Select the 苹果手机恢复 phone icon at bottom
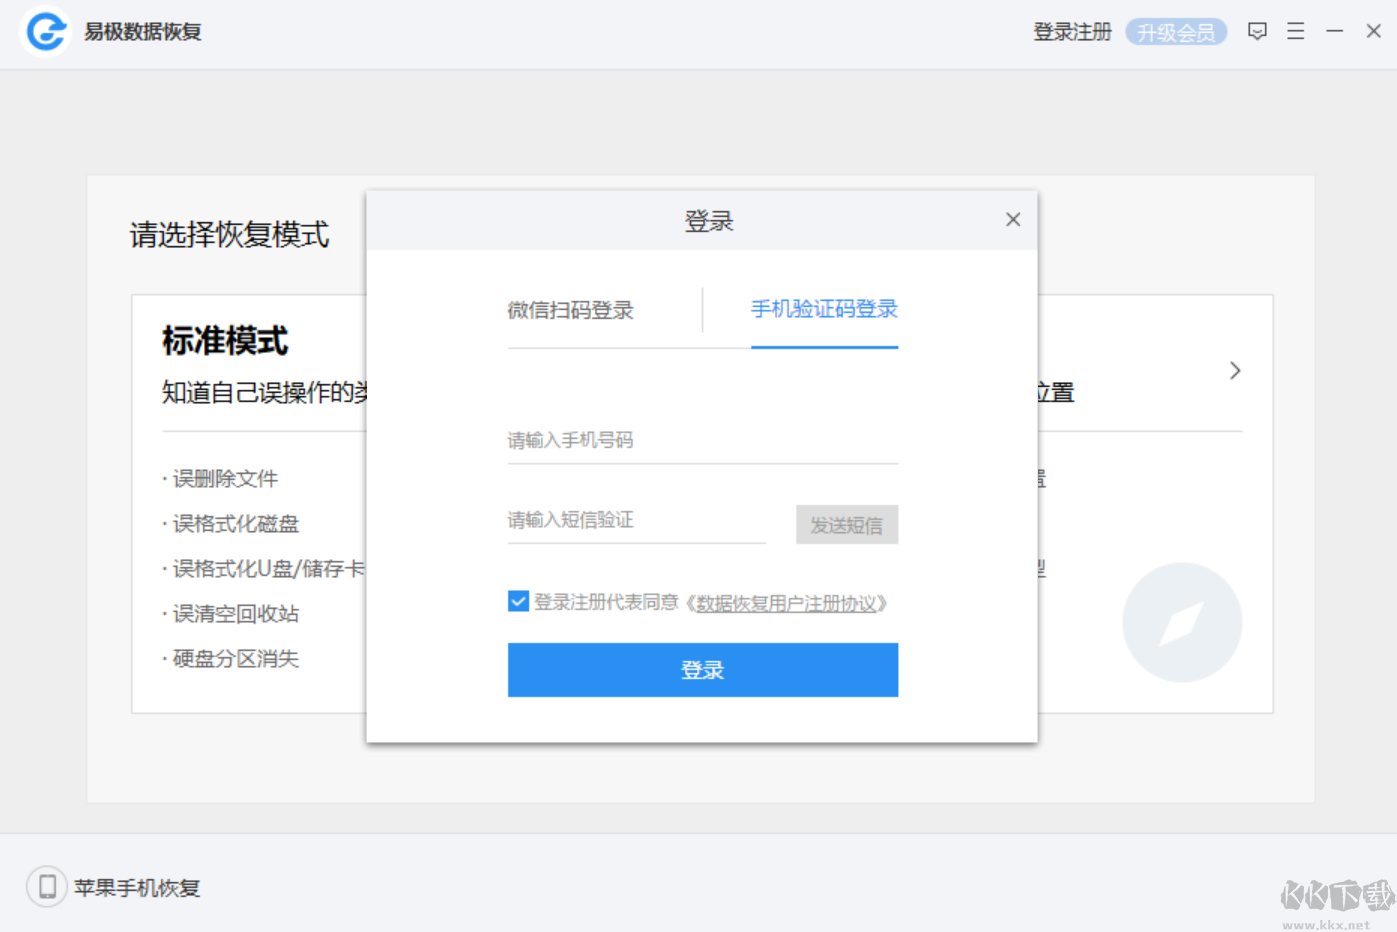1397x932 pixels. pyautogui.click(x=47, y=887)
